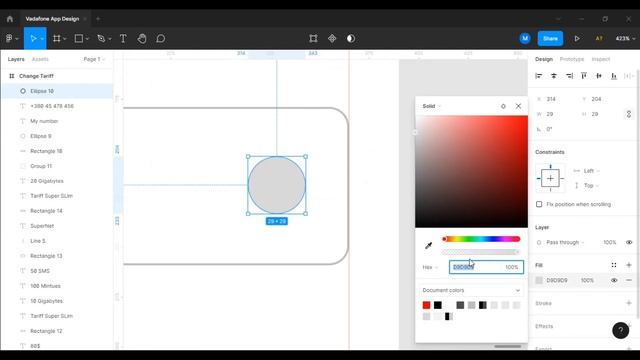Open a new tab with plus button

tap(98, 19)
